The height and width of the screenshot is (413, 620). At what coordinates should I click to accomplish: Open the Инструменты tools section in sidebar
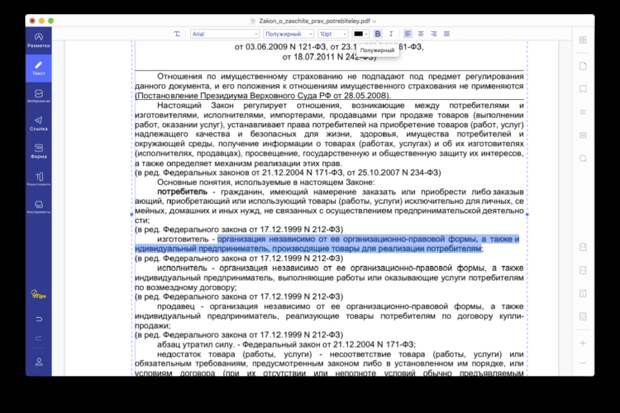pyautogui.click(x=38, y=206)
